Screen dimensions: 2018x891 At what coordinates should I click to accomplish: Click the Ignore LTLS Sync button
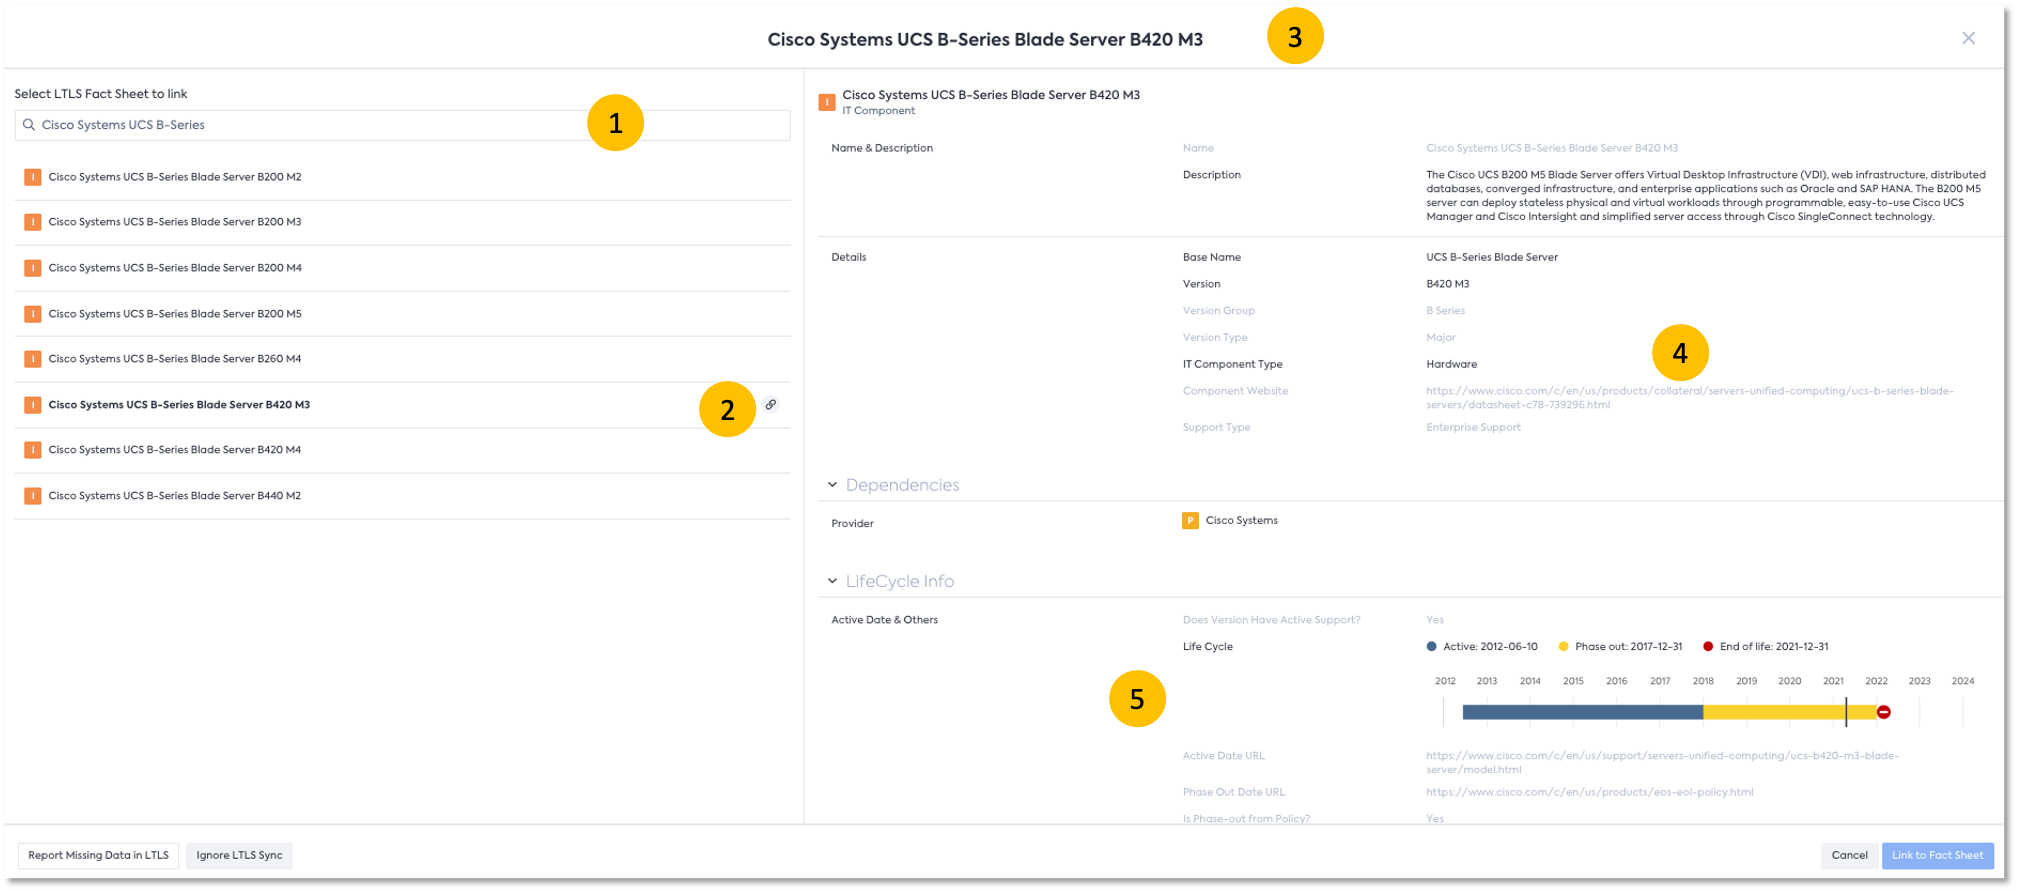[x=239, y=856]
